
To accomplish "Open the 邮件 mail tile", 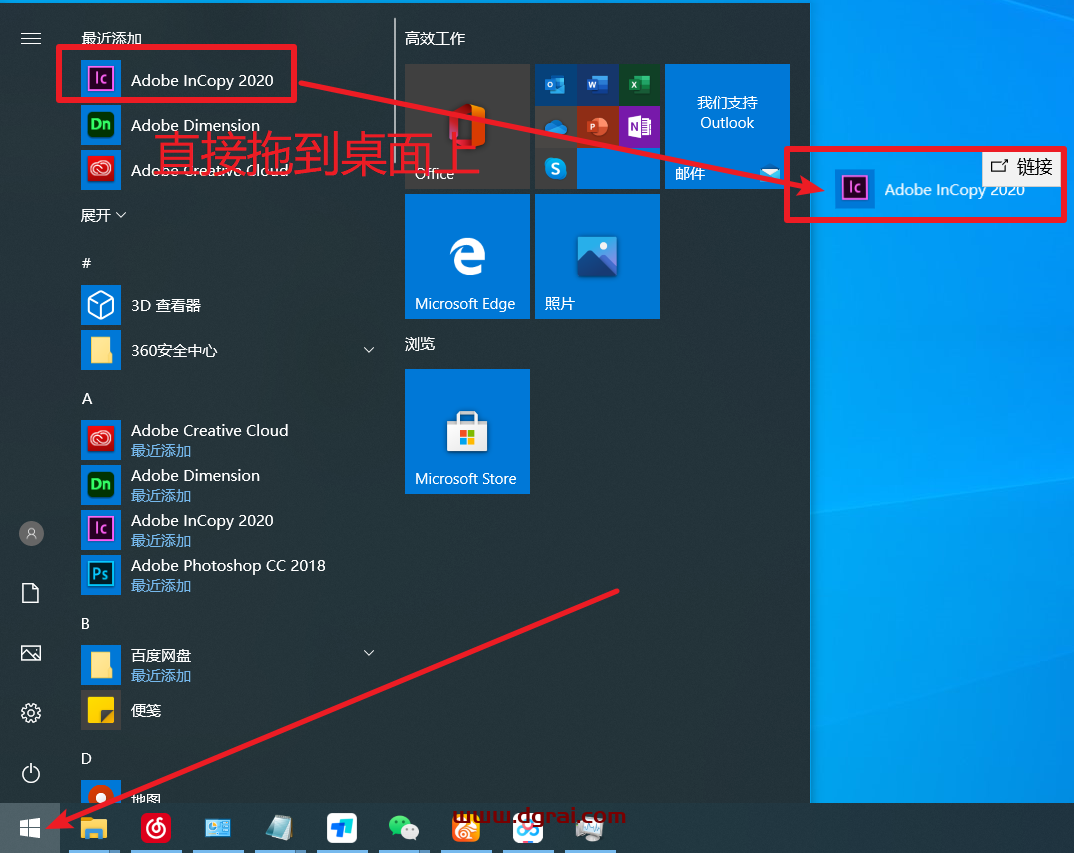I will (x=727, y=126).
